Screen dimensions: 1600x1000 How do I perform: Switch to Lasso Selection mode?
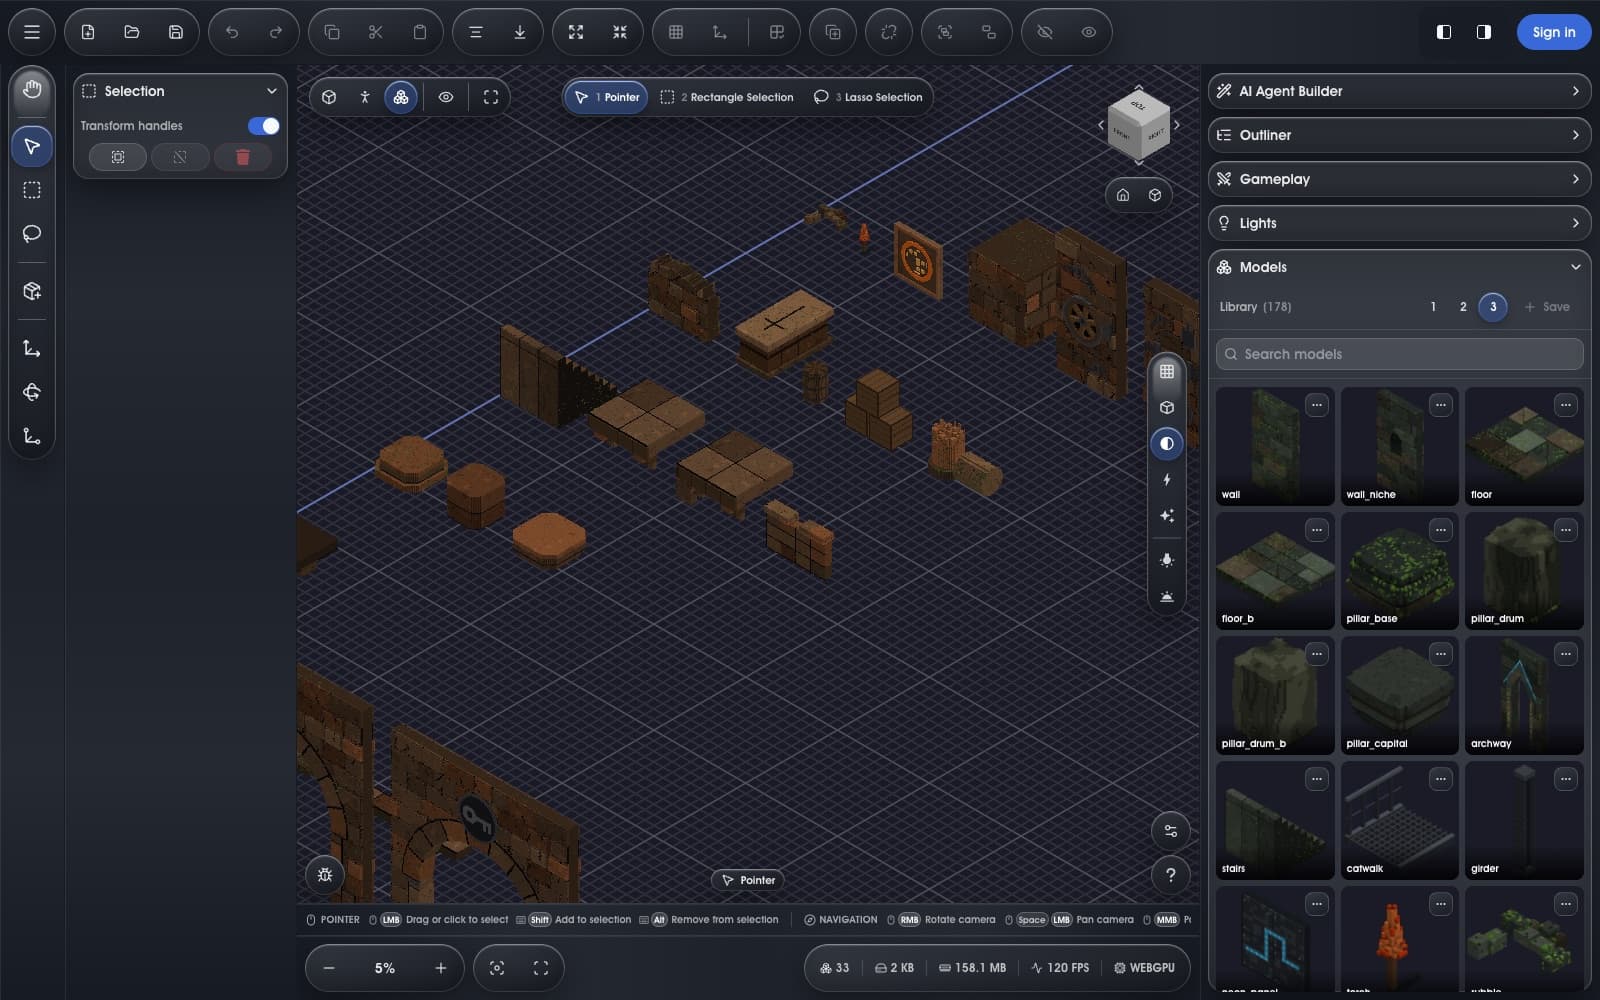(868, 97)
